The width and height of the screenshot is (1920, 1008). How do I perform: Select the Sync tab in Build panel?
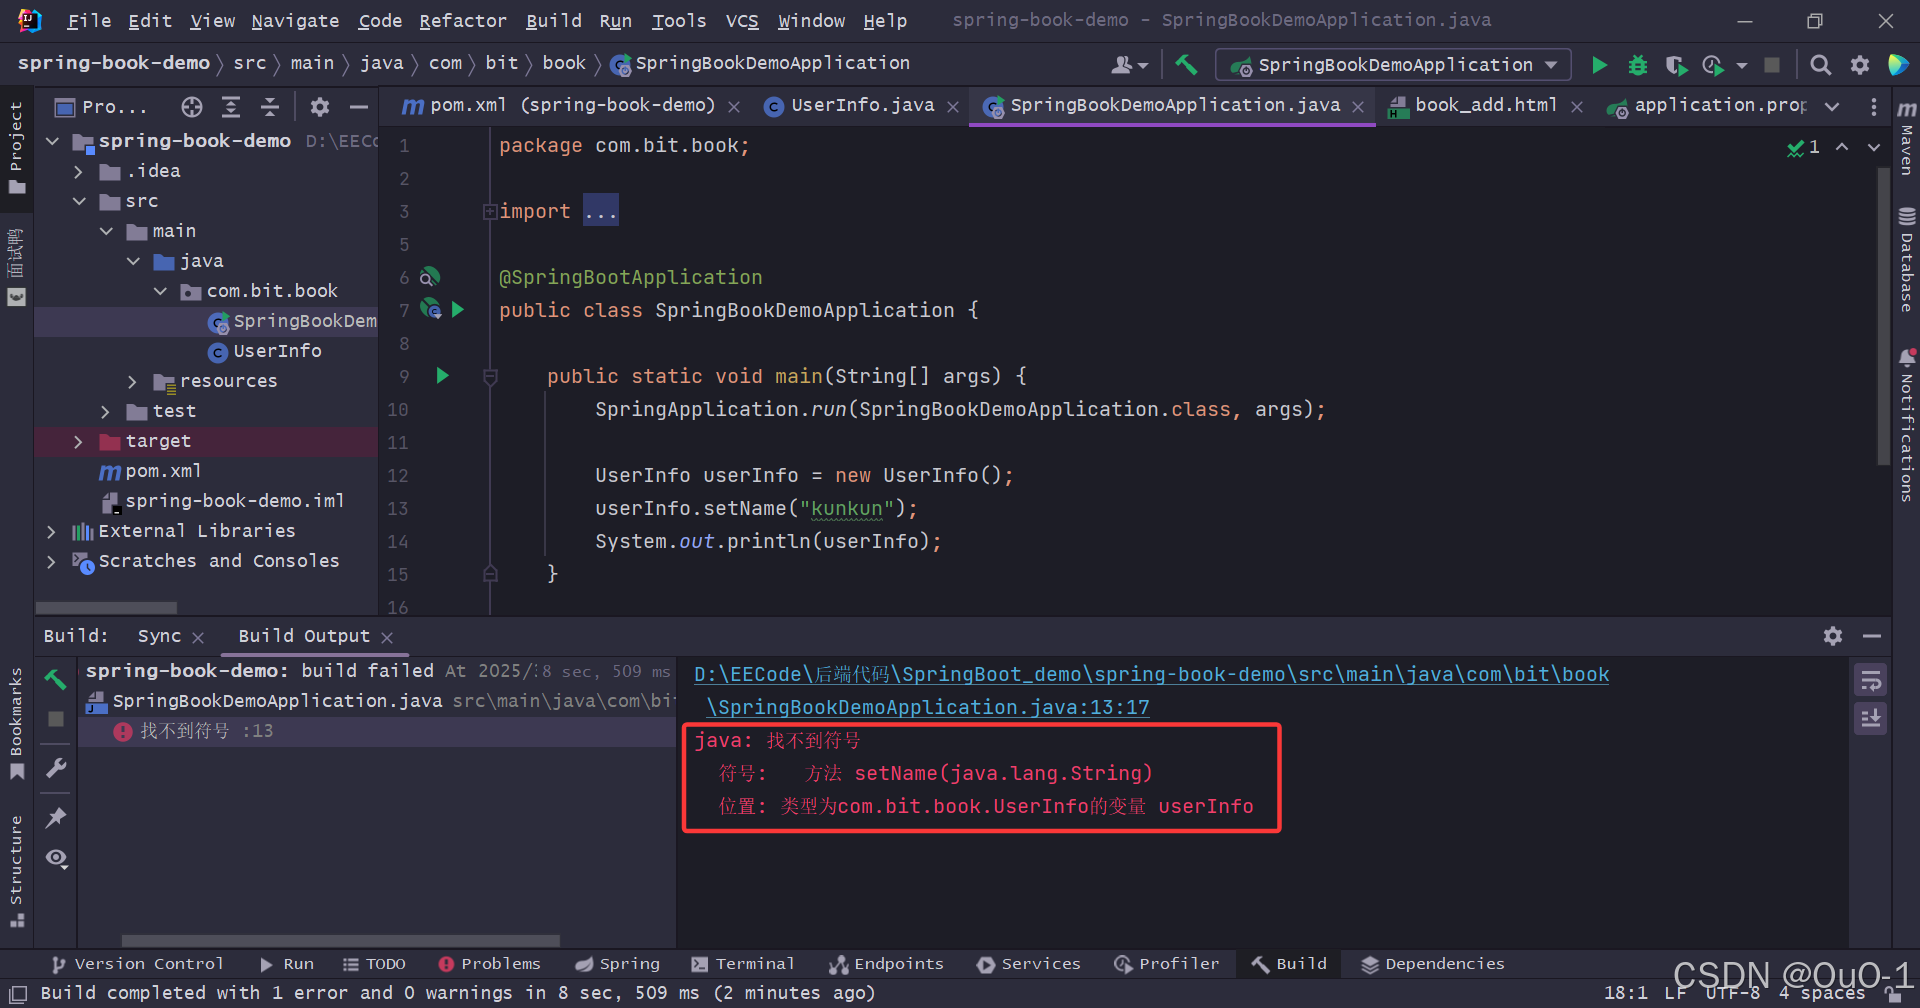coord(159,636)
